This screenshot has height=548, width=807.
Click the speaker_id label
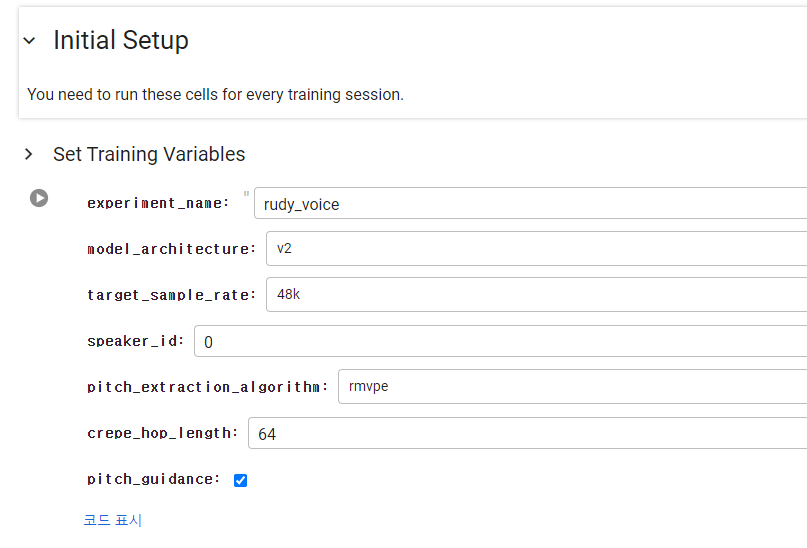[x=135, y=341]
